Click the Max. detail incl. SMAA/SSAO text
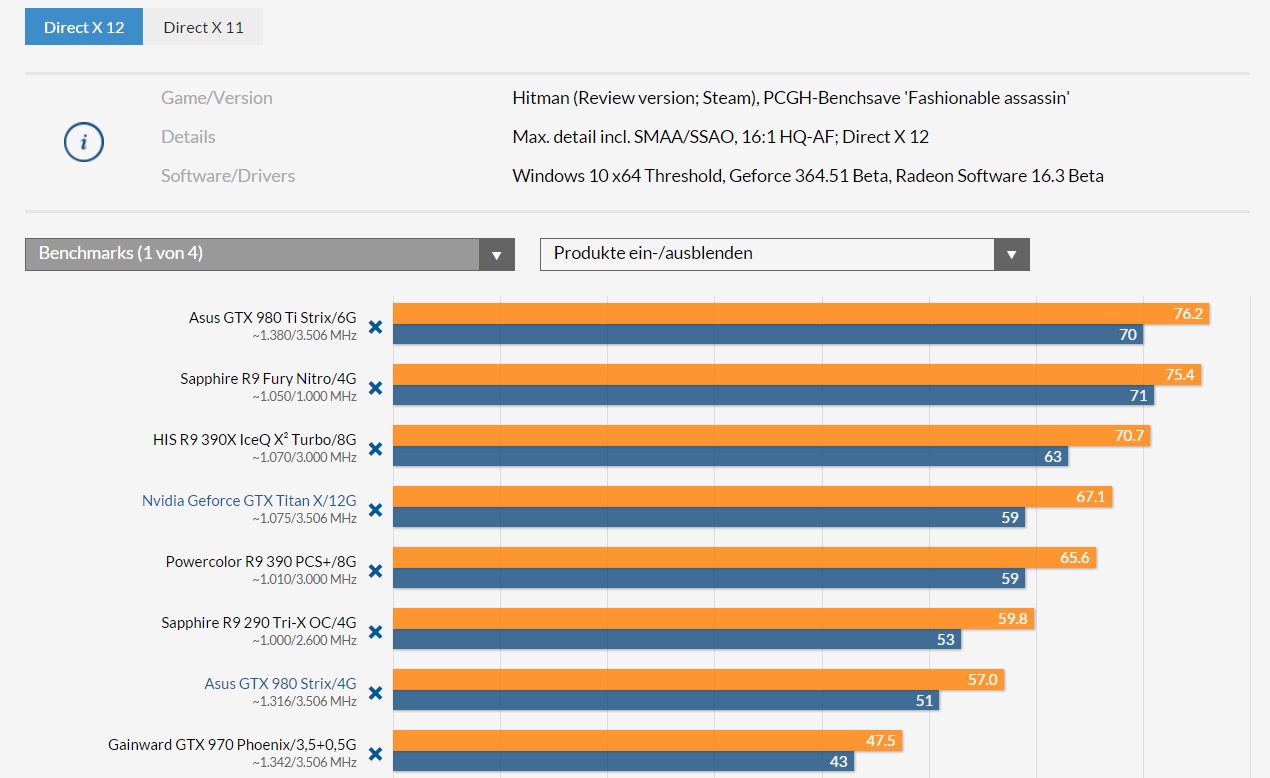1270x778 pixels. (x=721, y=137)
